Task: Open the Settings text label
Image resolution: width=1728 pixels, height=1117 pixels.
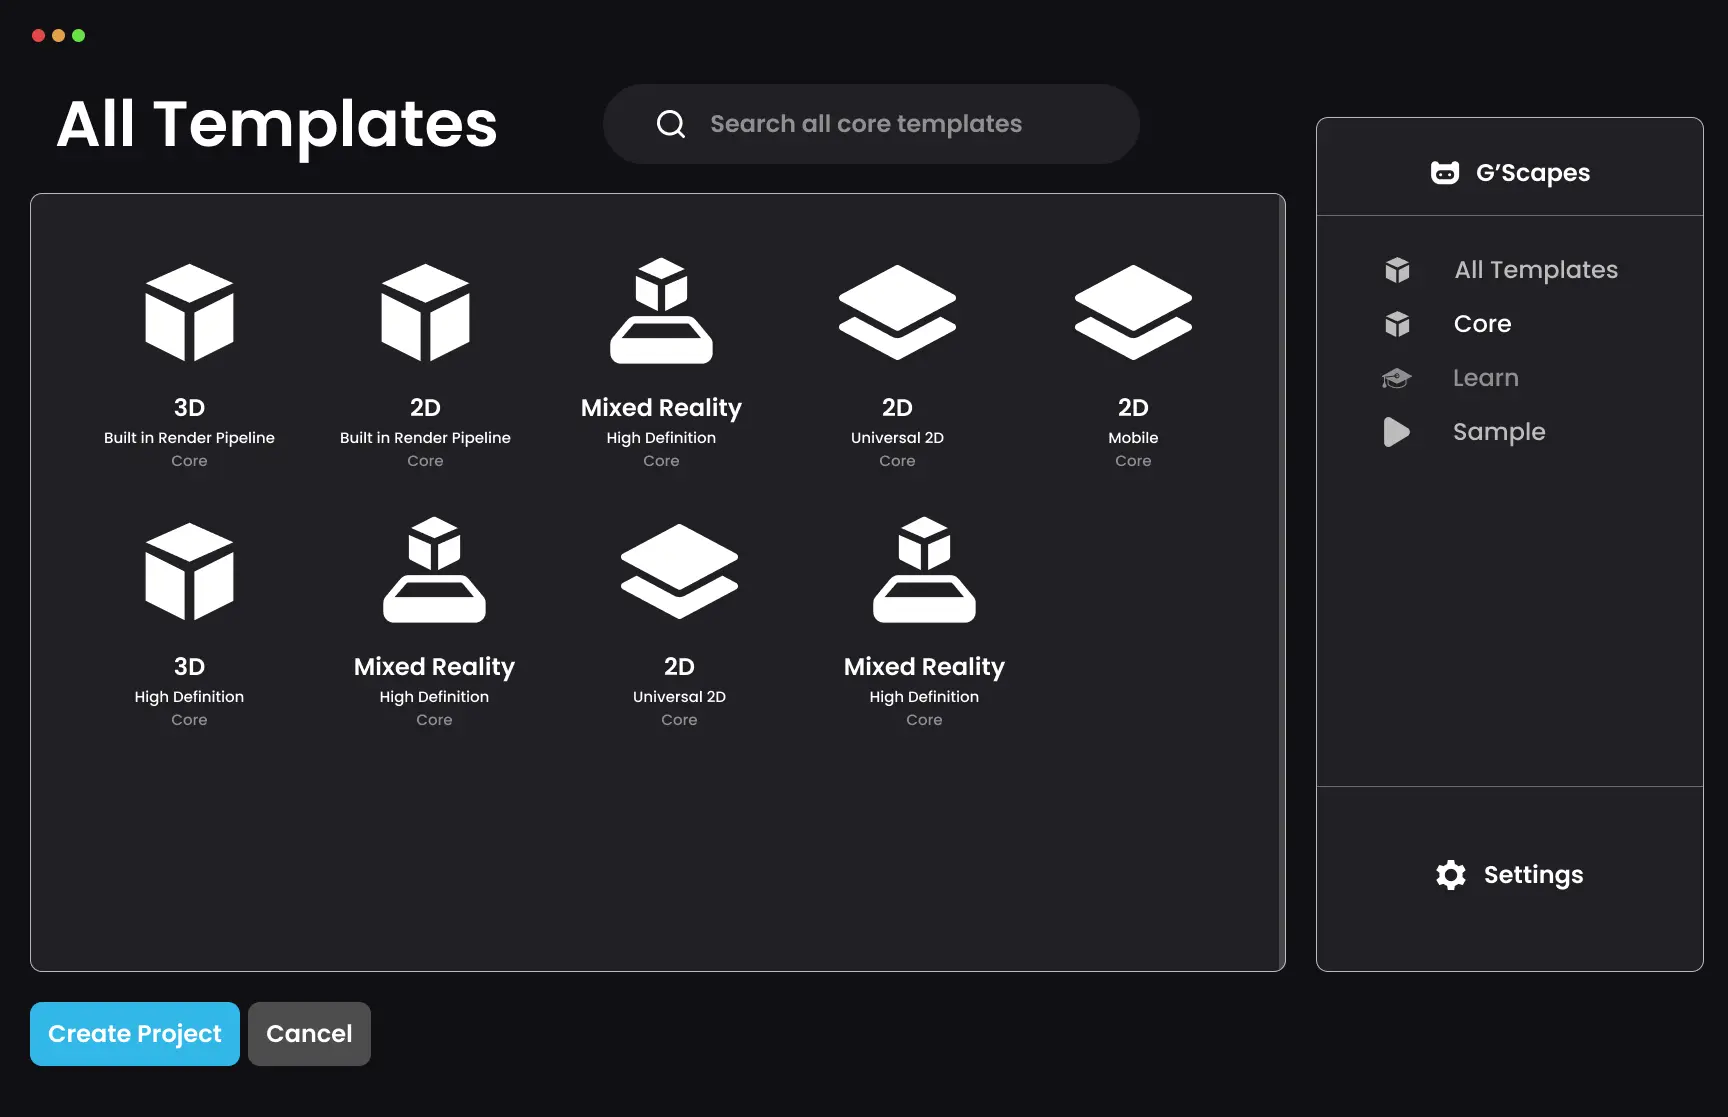Action: tap(1533, 875)
